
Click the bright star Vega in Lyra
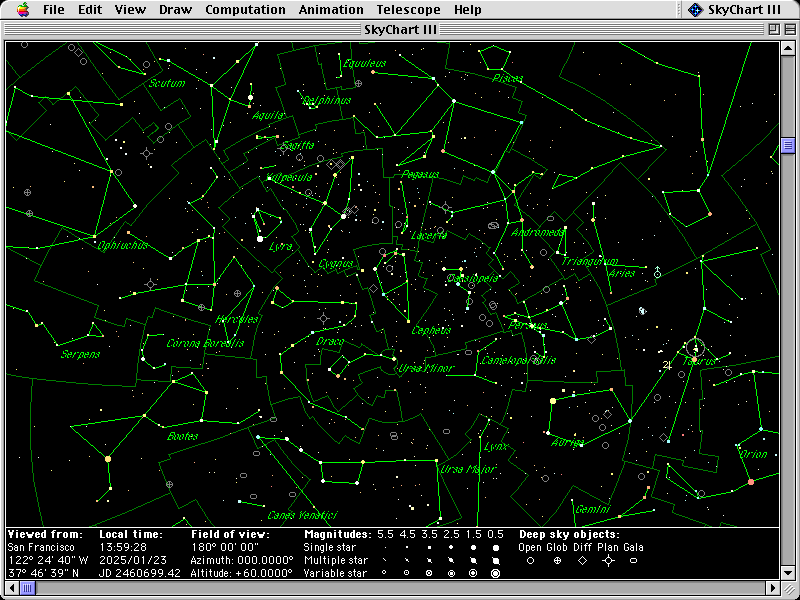click(x=260, y=239)
